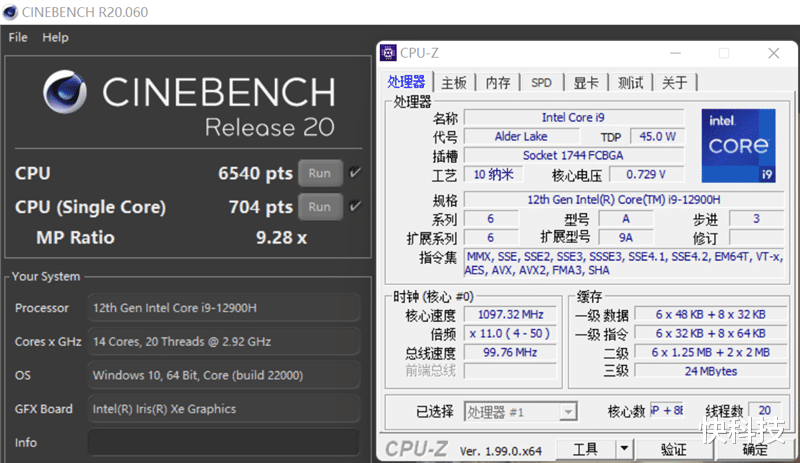The width and height of the screenshot is (800, 463).
Task: Click the 704 pts single core score
Action: click(x=260, y=207)
